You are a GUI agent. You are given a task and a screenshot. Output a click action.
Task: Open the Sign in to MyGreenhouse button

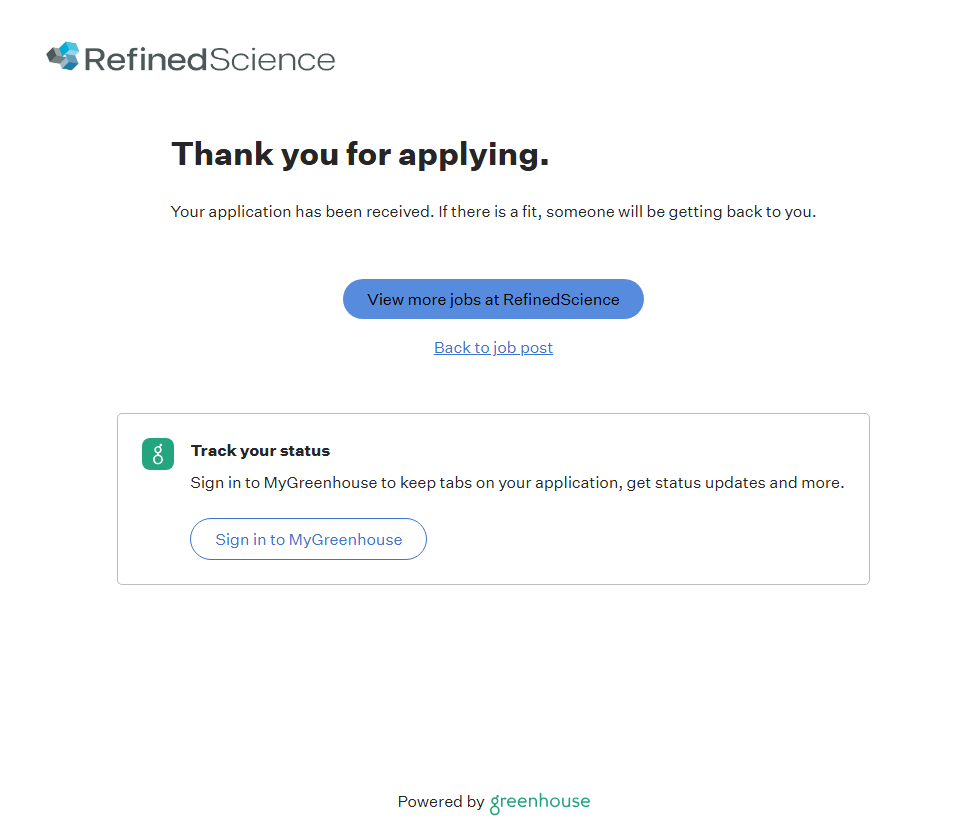308,539
